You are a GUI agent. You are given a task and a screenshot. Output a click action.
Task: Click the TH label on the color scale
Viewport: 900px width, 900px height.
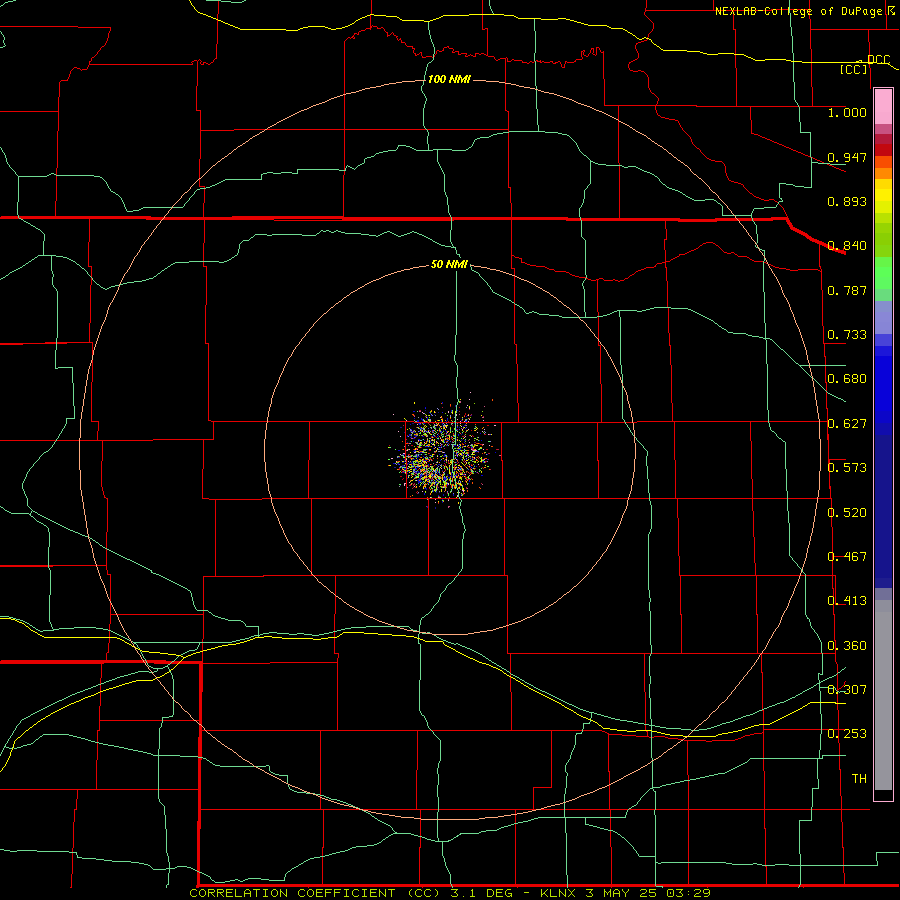click(x=859, y=779)
